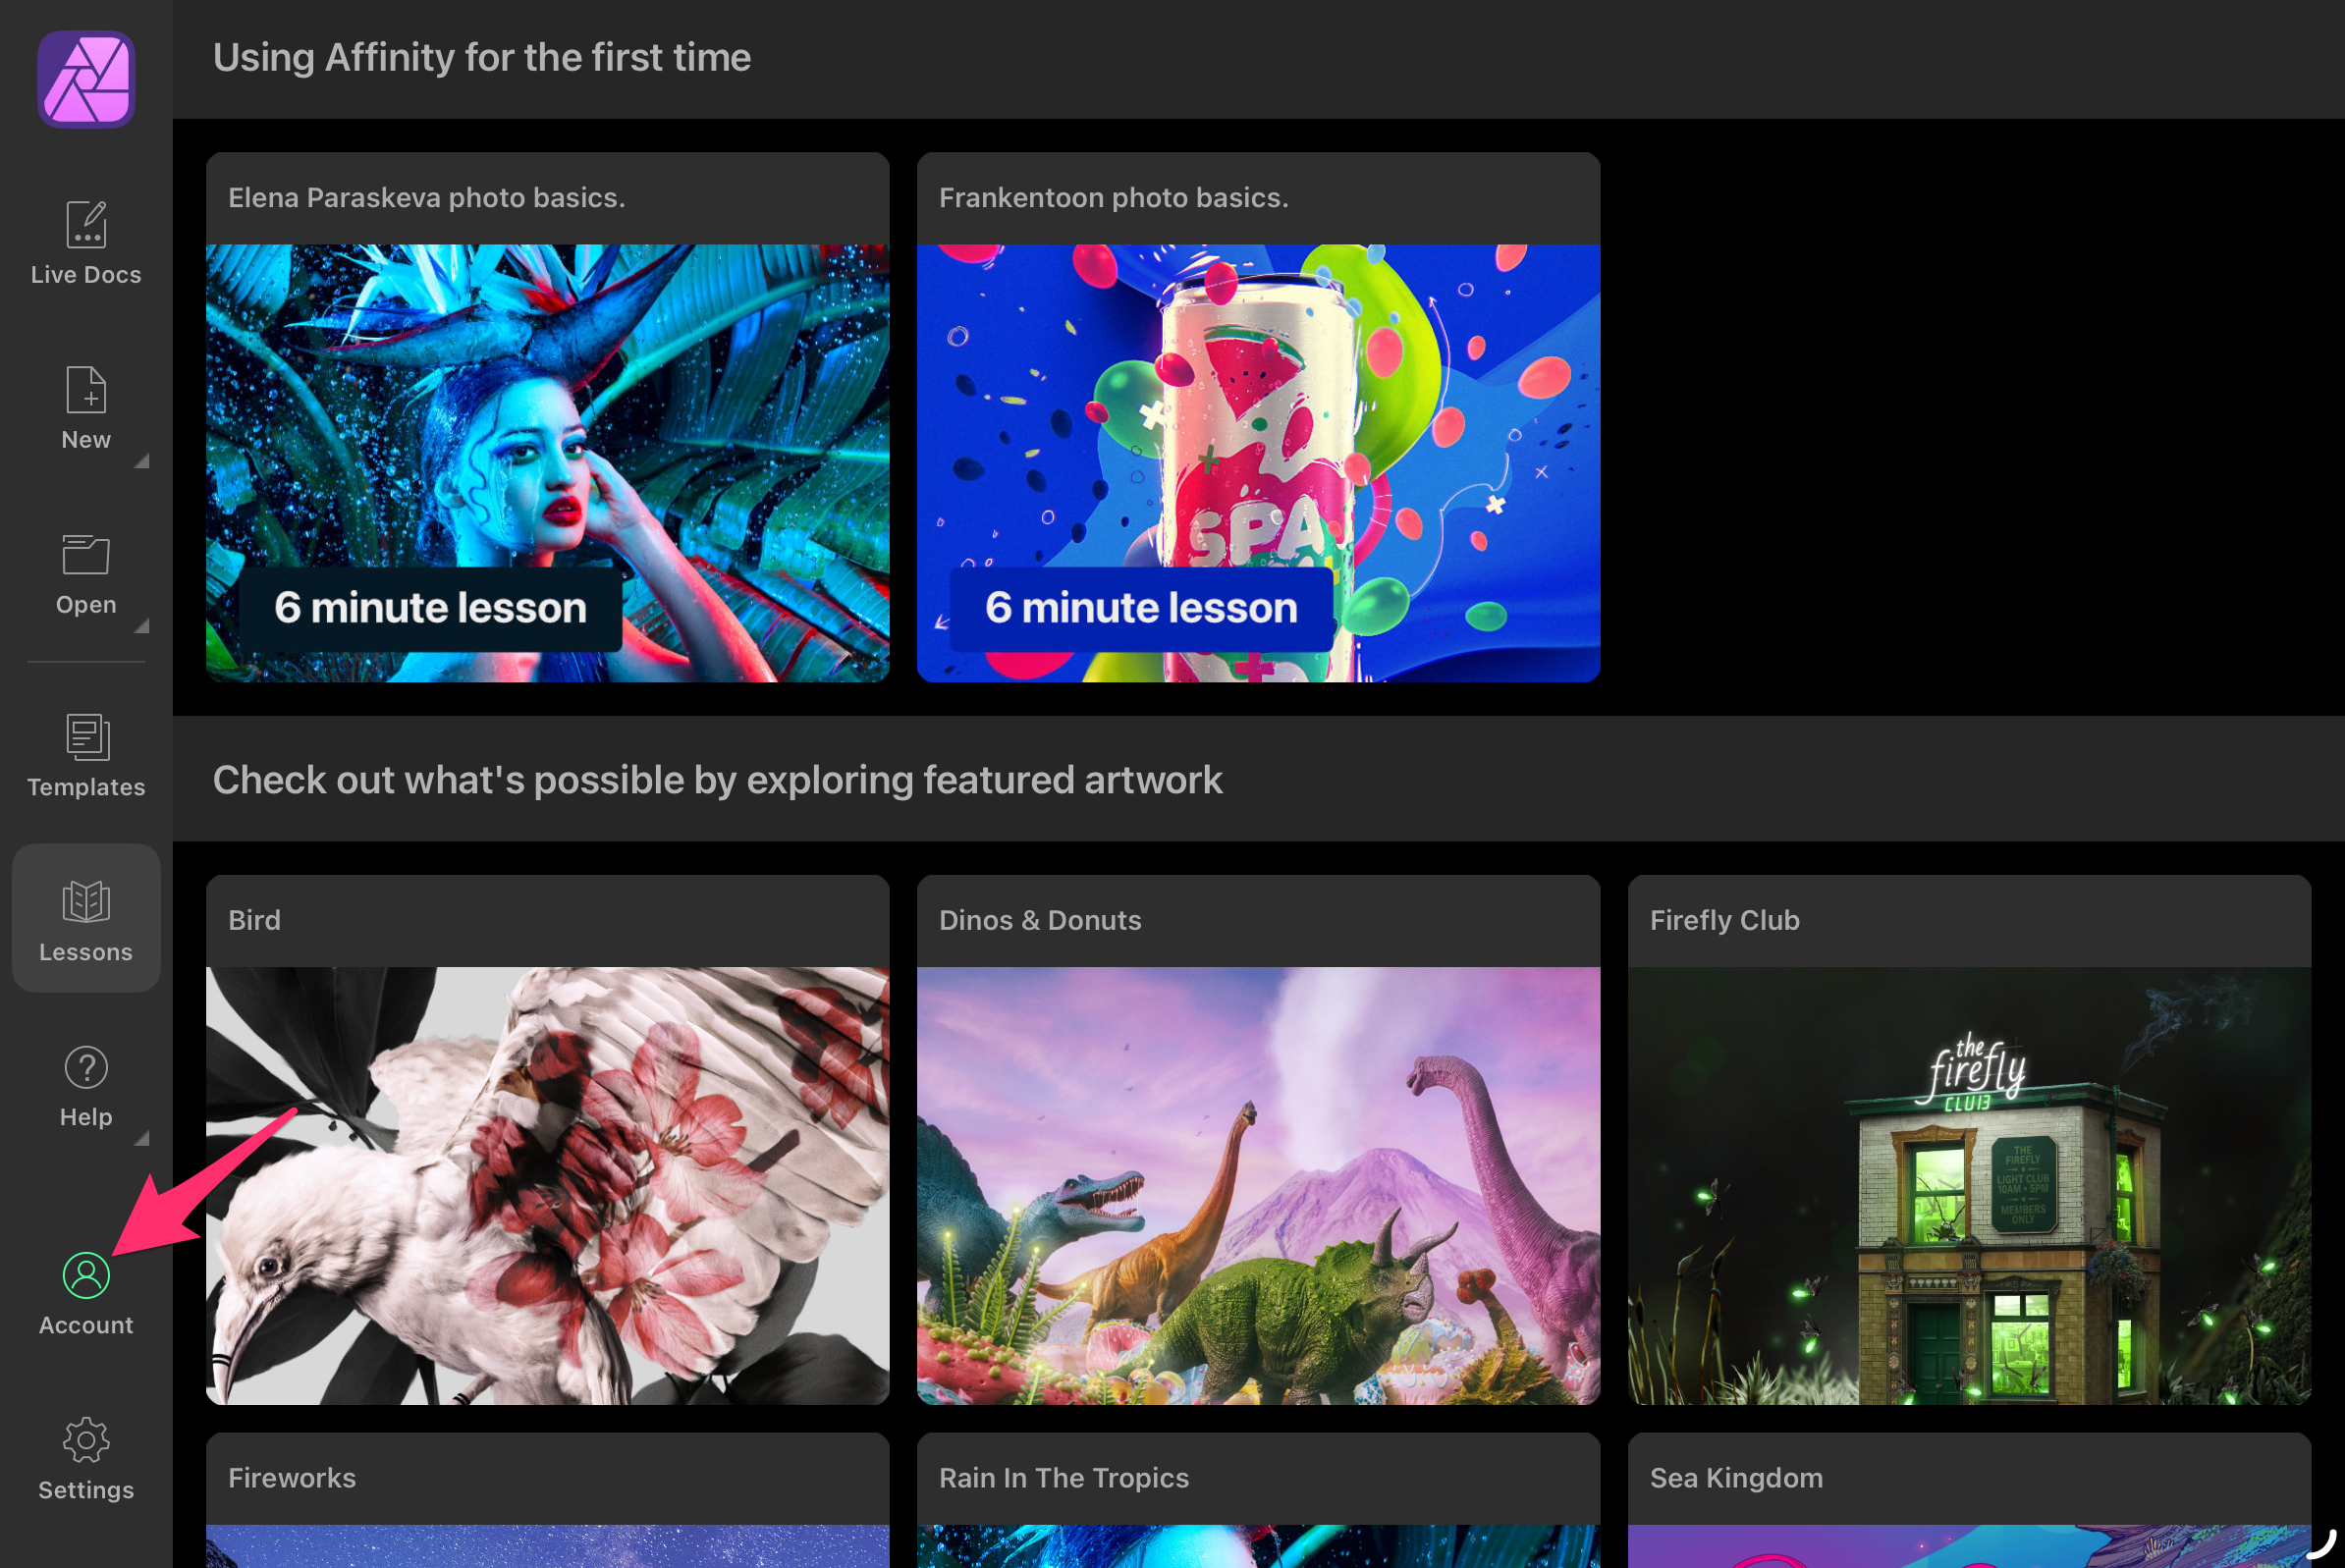Expand the Help submenu corner triangle

pyautogui.click(x=142, y=1138)
